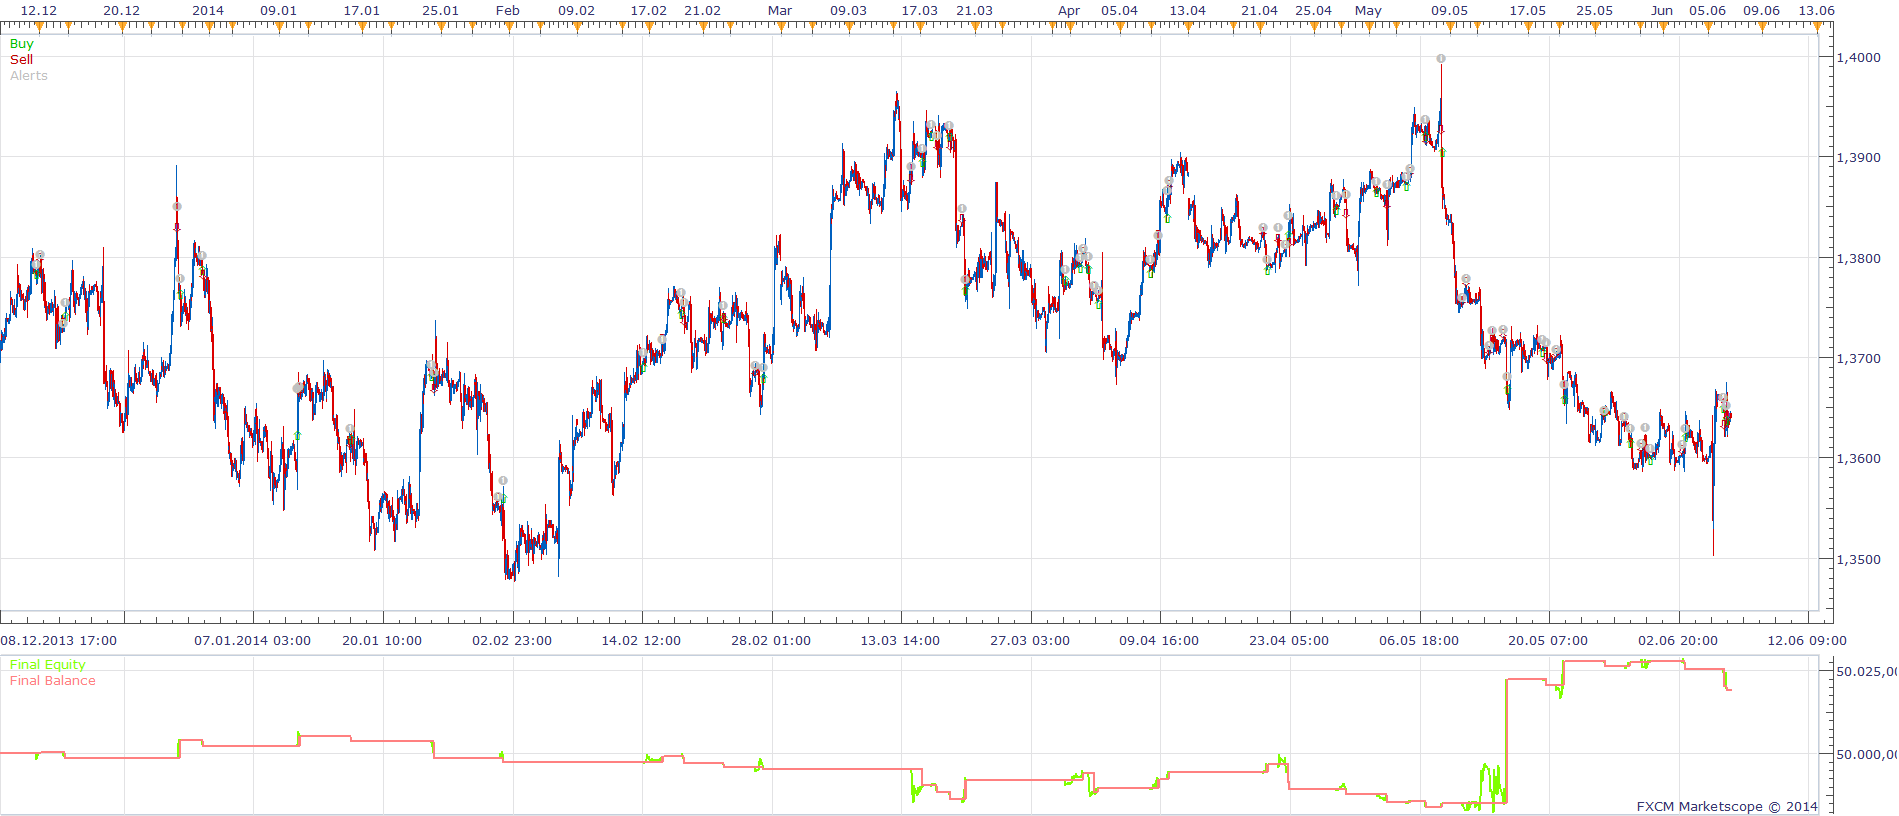Screen dimensions: 1899x816
Task: Click the 17.01 date on the top ruler
Action: pos(362,11)
